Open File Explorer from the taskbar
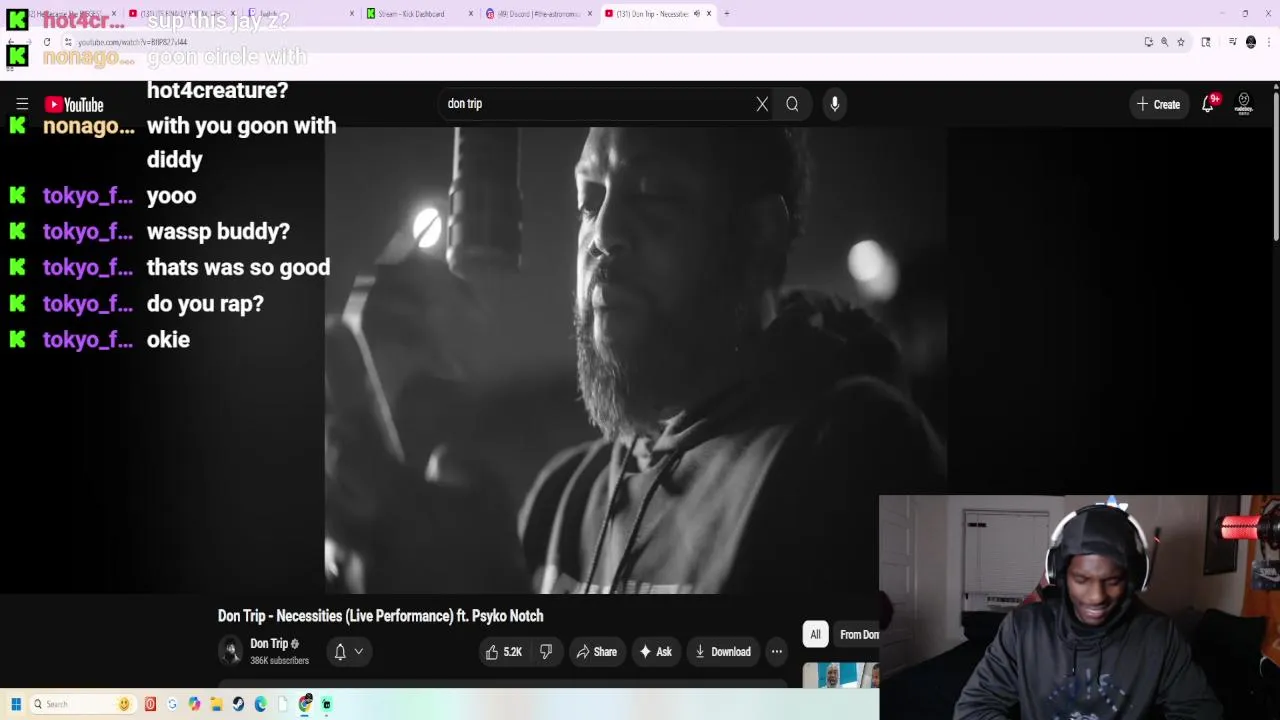The width and height of the screenshot is (1280, 720). click(216, 704)
